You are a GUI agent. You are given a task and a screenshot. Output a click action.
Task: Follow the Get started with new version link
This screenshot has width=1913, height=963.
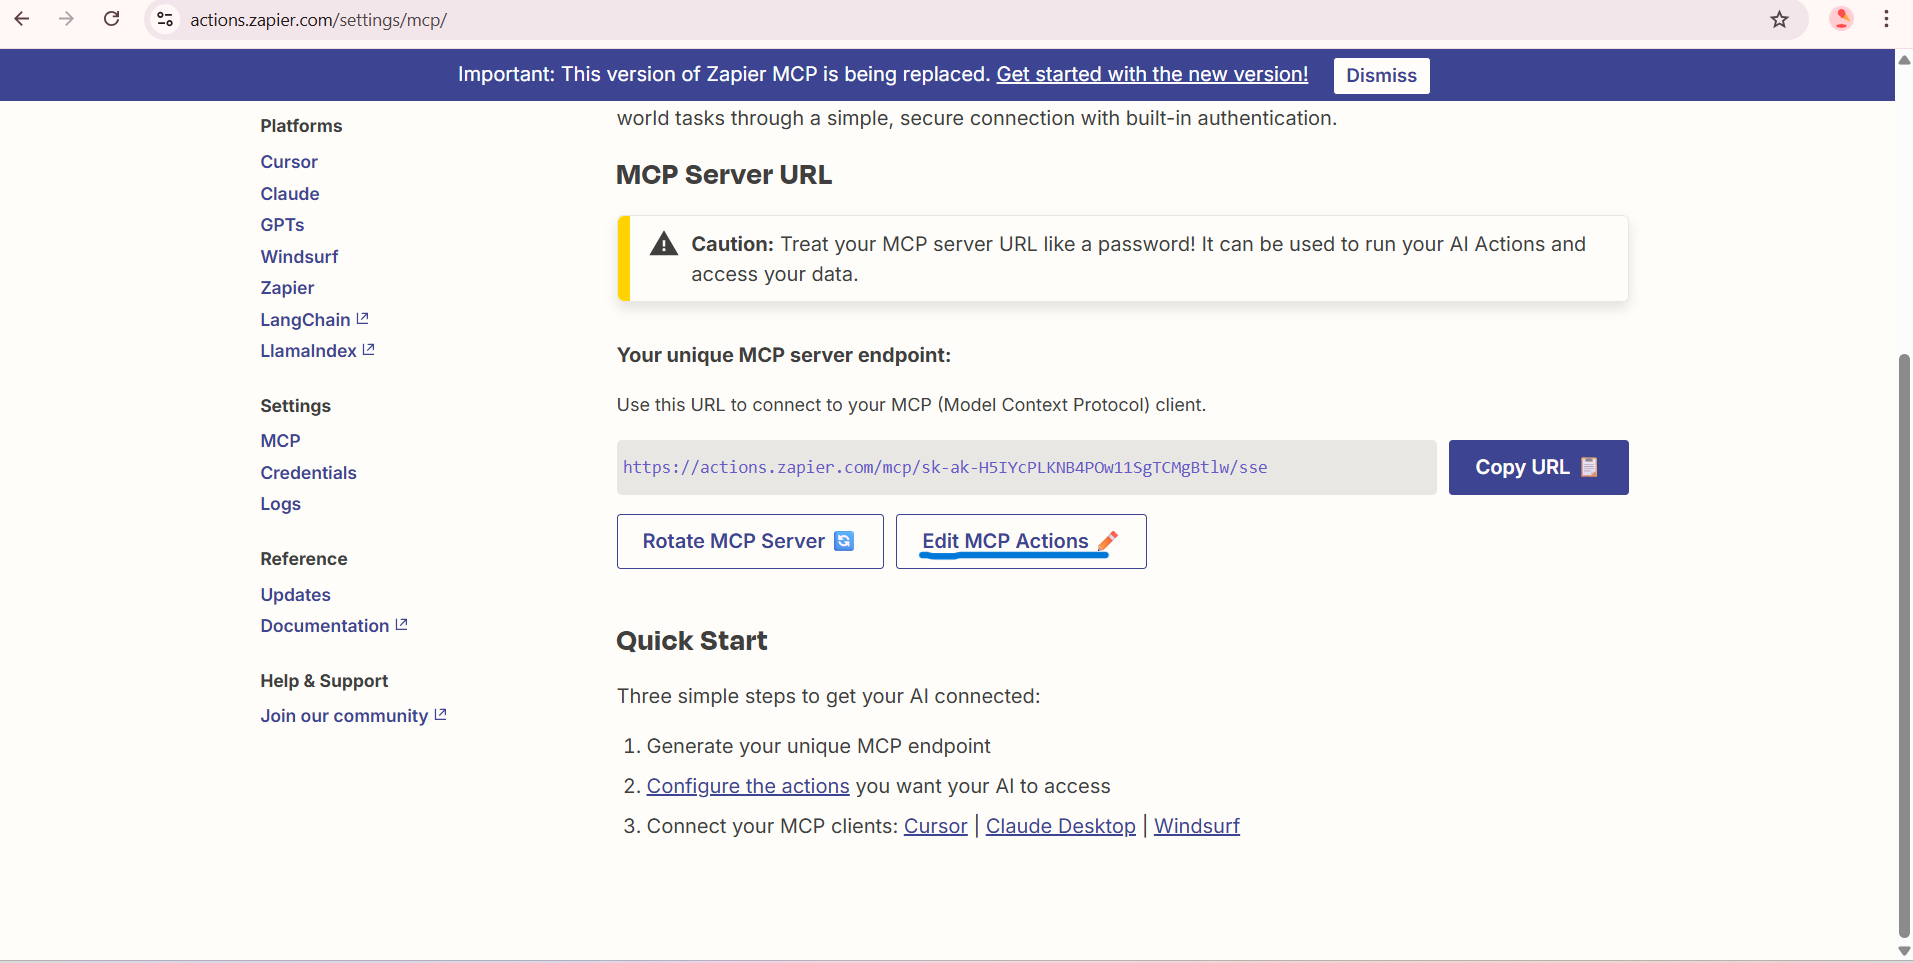(x=1151, y=74)
